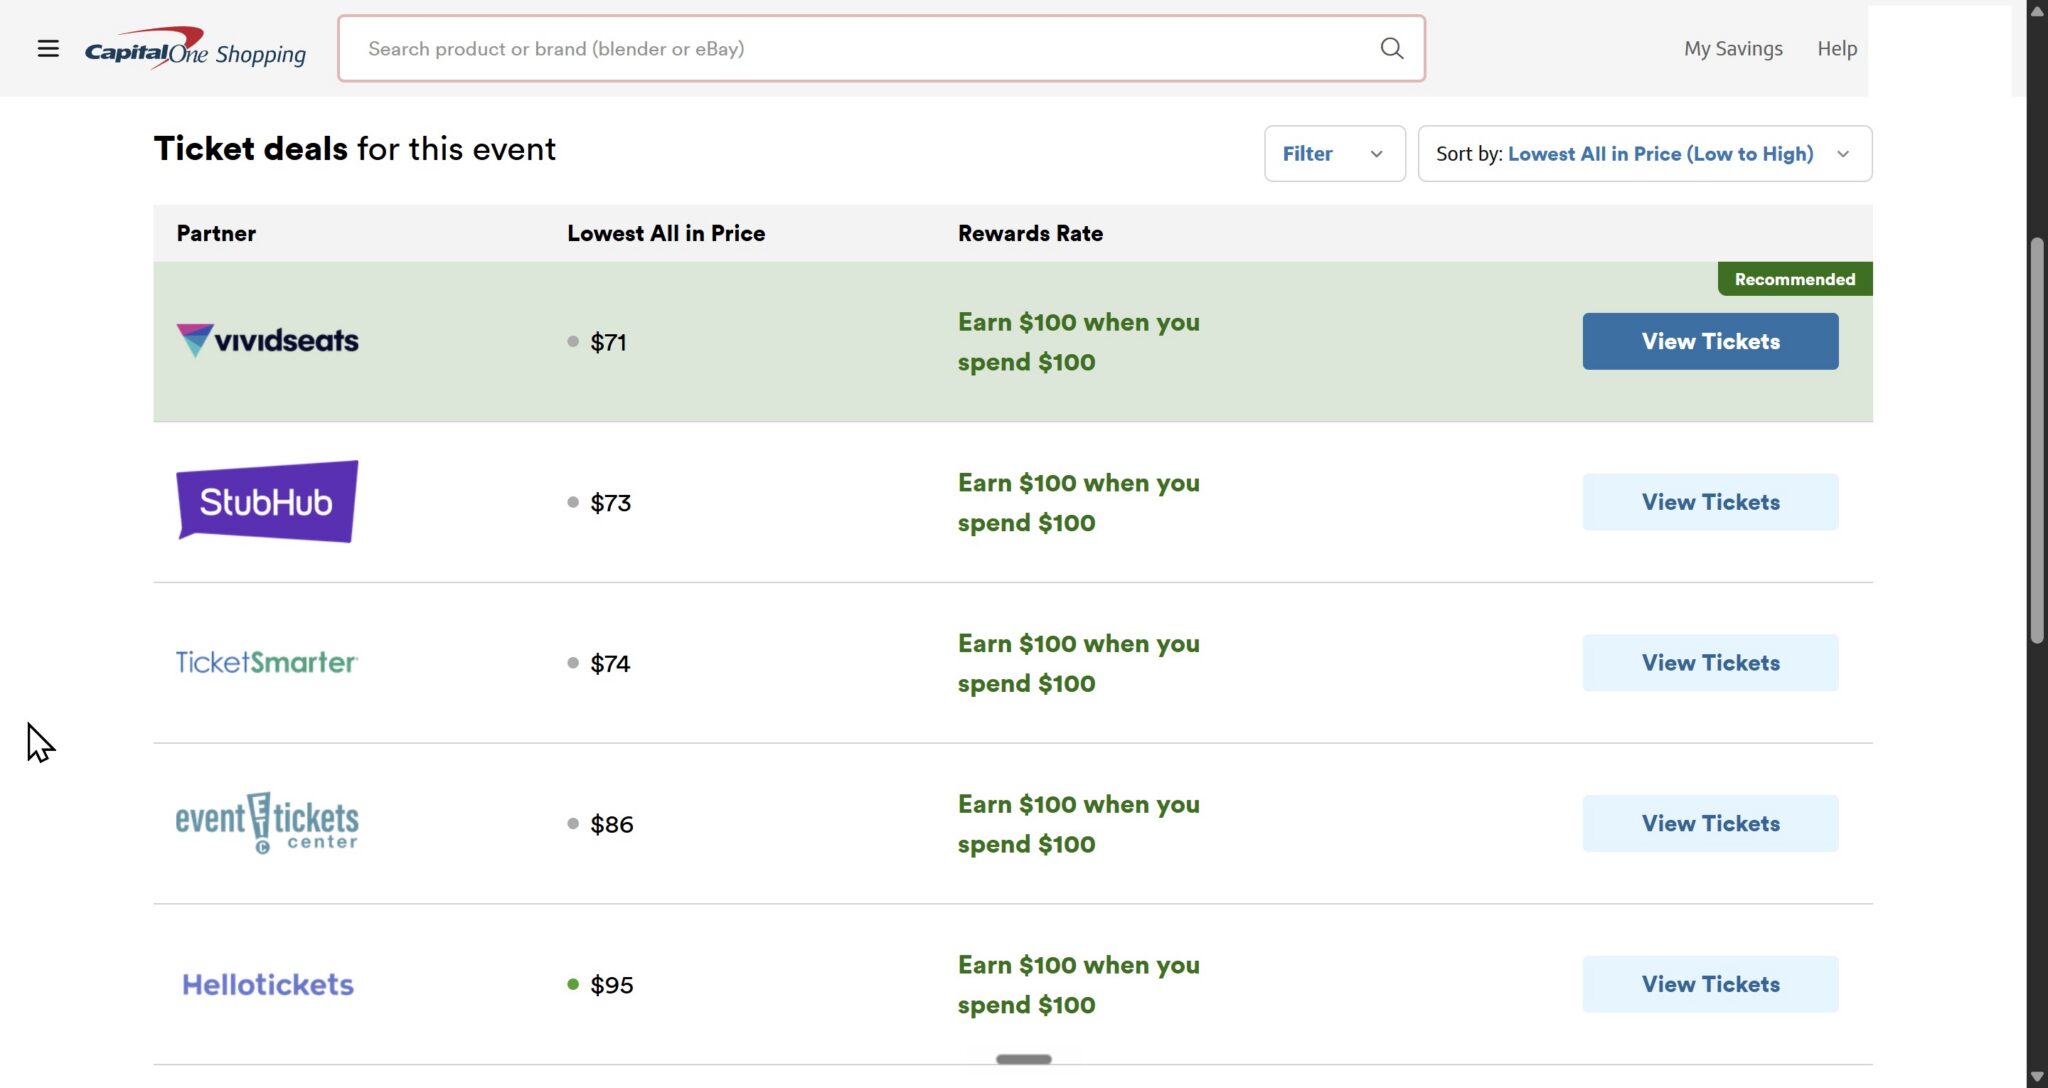
Task: Click the horizontal drag handle at the bottom
Action: point(1023,1059)
